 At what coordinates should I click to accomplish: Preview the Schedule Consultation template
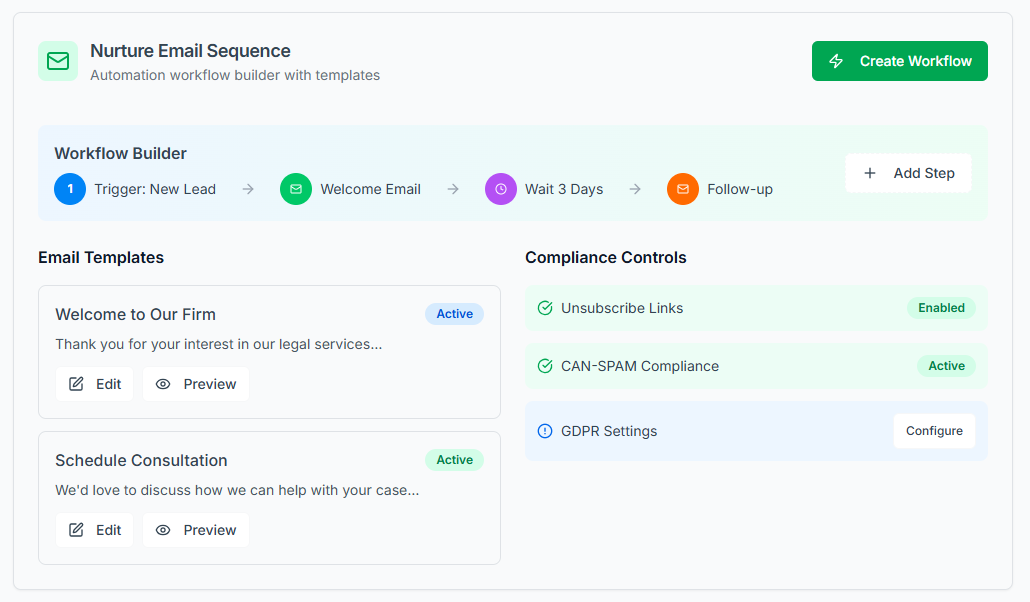coord(196,530)
